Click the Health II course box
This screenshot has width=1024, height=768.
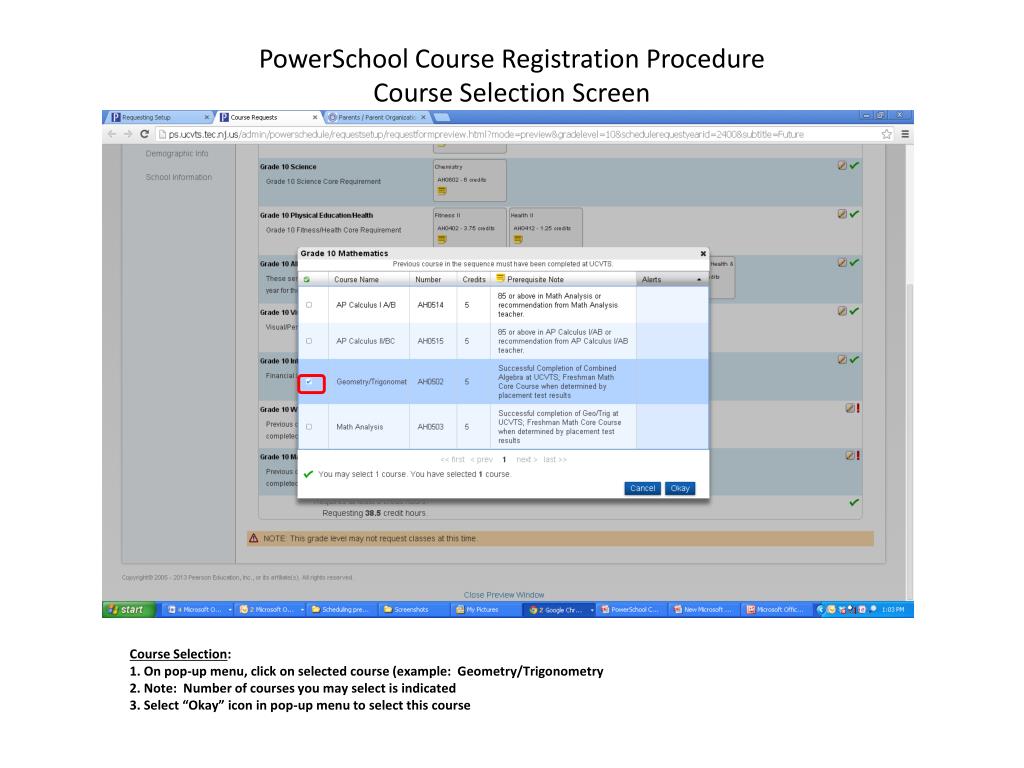click(545, 228)
